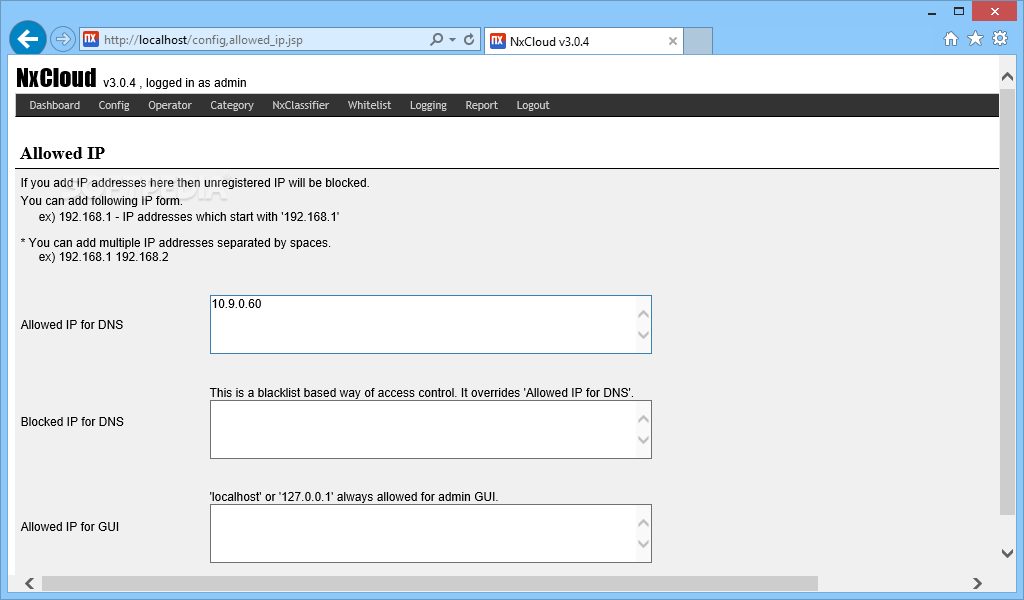Open the Report menu
Image resolution: width=1024 pixels, height=600 pixels.
coord(481,105)
